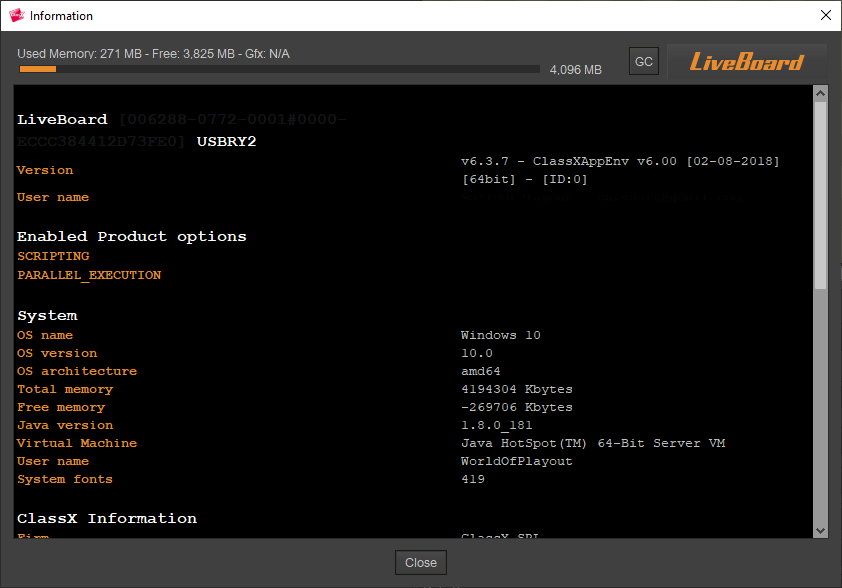Select the PARALLEL_EXECUTION option line
Viewport: 842px width, 588px height.
point(89,275)
